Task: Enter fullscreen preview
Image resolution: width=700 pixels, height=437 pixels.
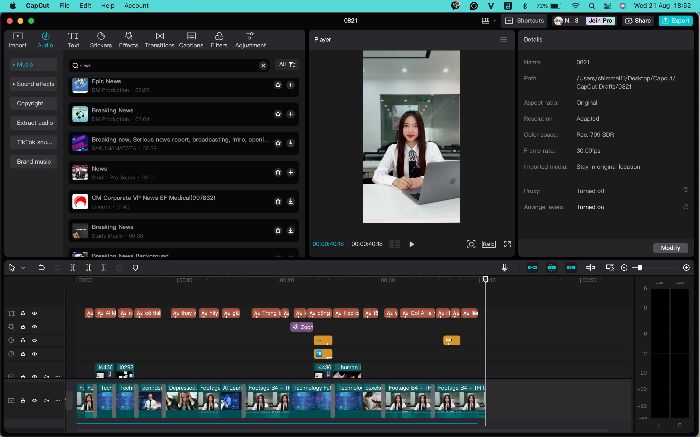Action: [508, 244]
